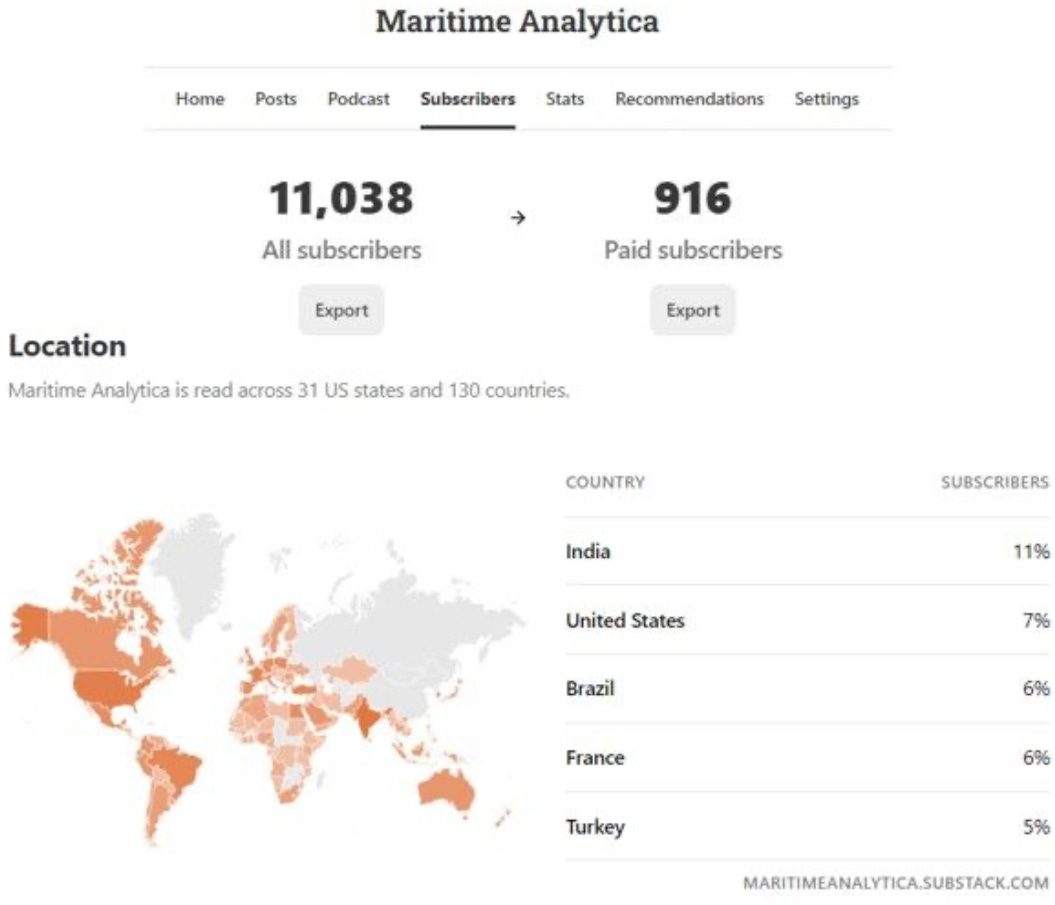
Task: Click Turkey's 5% value
Action: tap(1036, 826)
